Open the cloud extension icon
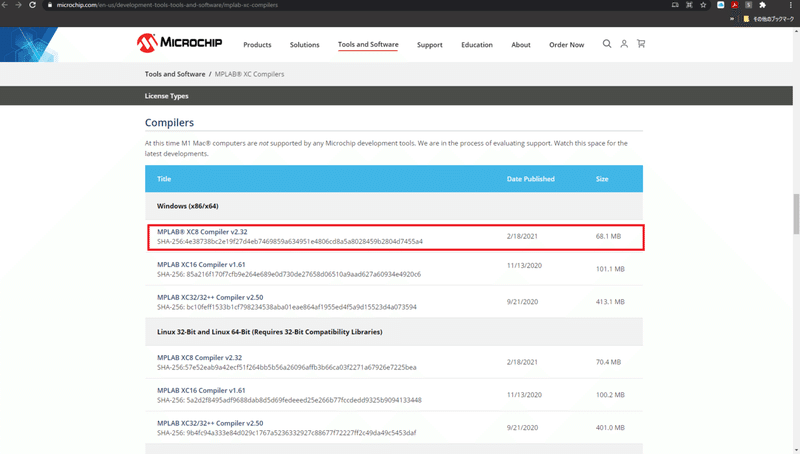800x454 pixels. (x=720, y=5)
